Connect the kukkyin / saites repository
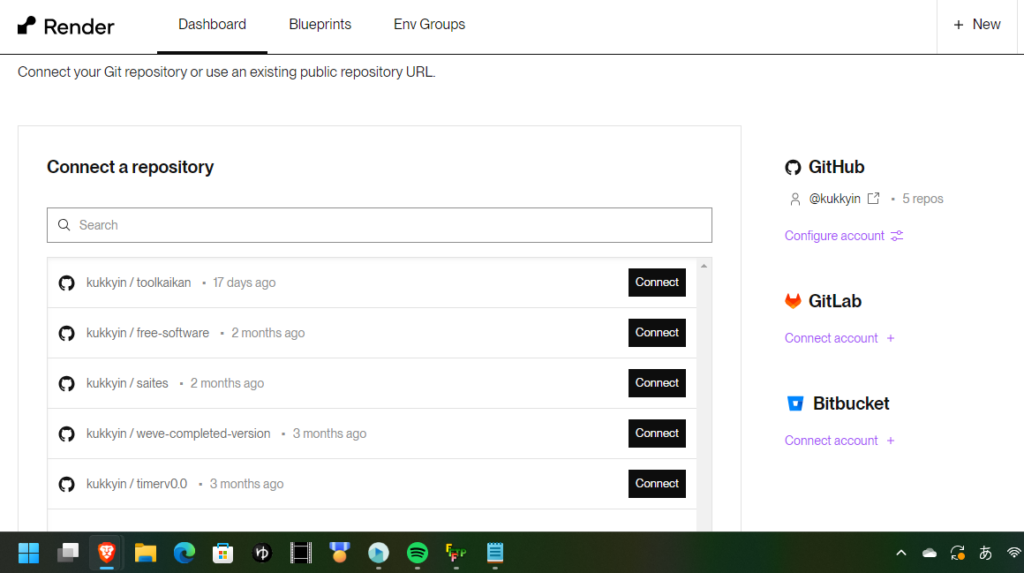 (x=657, y=383)
